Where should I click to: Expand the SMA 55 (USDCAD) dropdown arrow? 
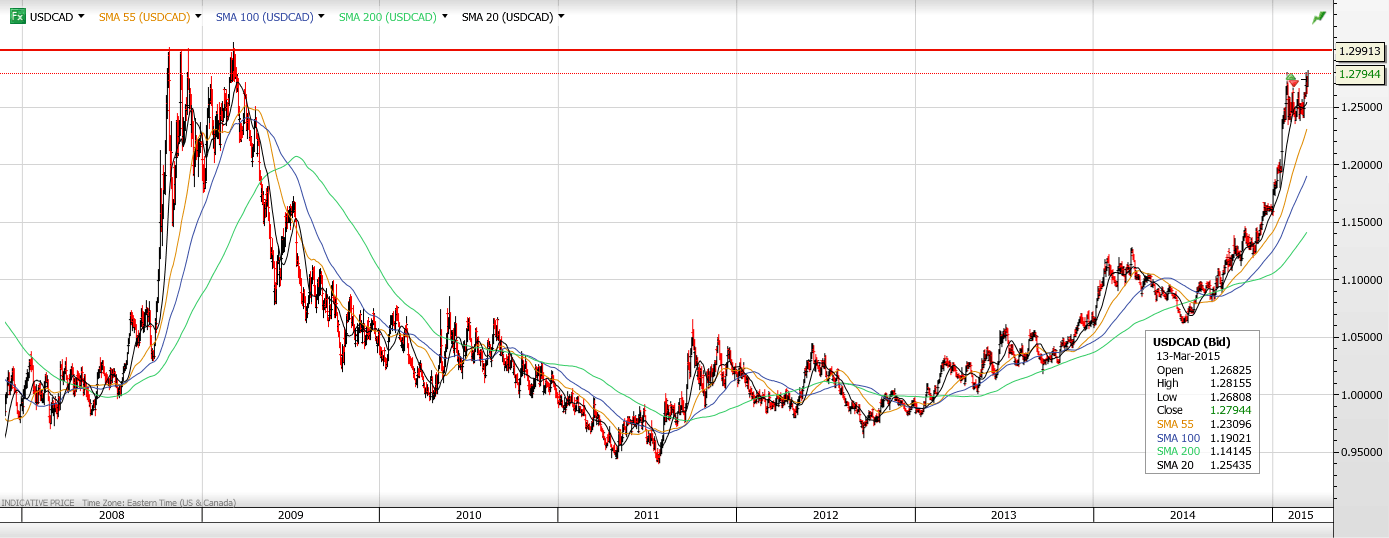pyautogui.click(x=199, y=17)
